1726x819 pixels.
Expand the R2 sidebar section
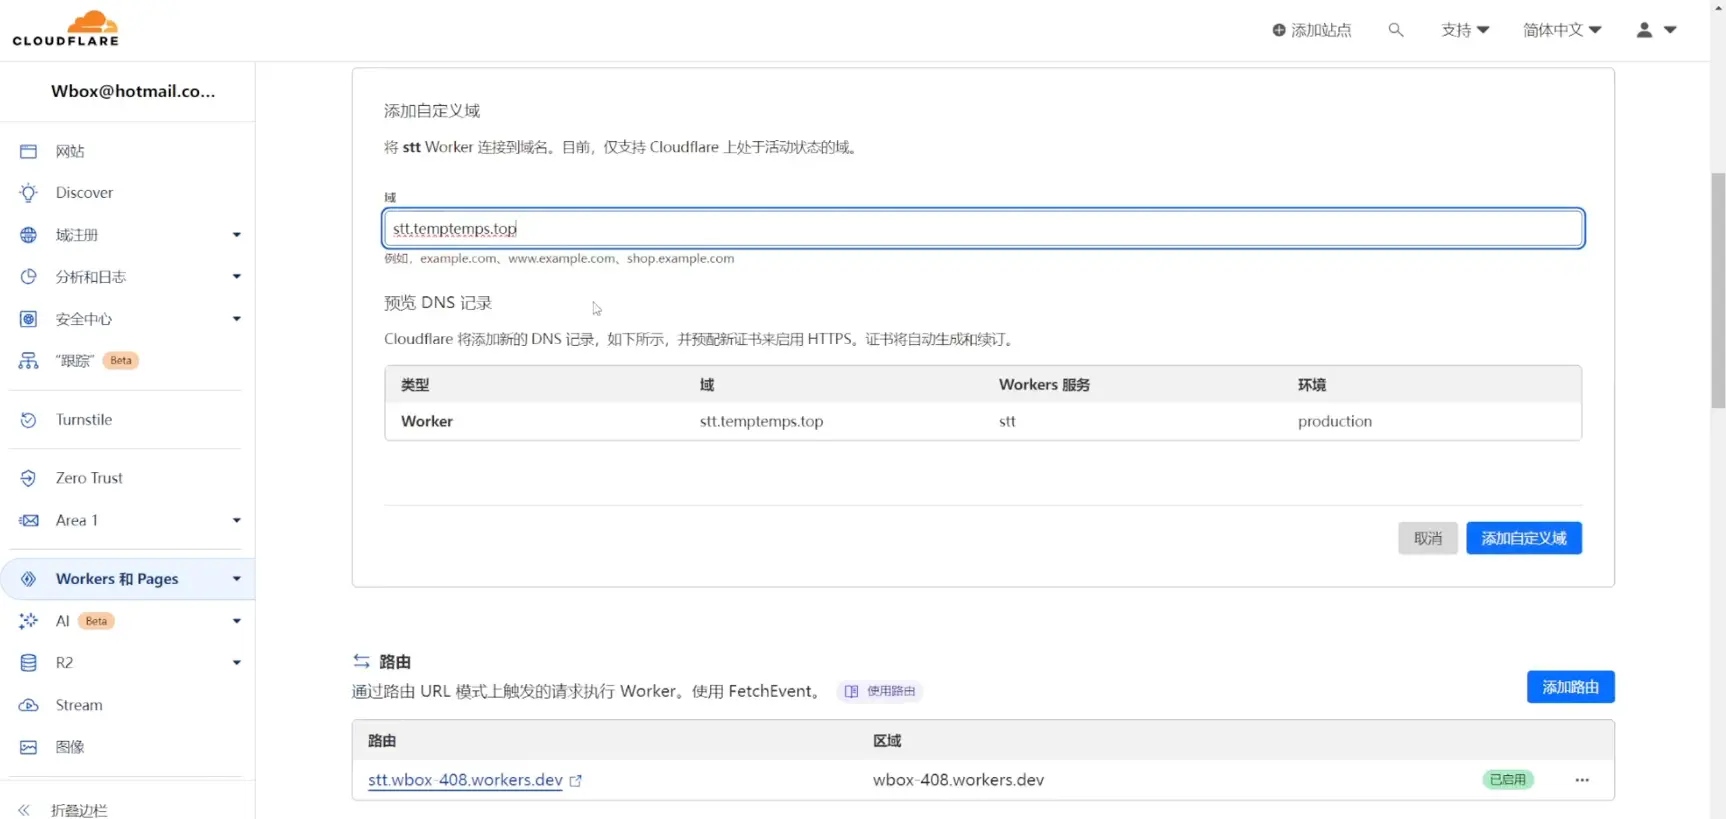[237, 663]
